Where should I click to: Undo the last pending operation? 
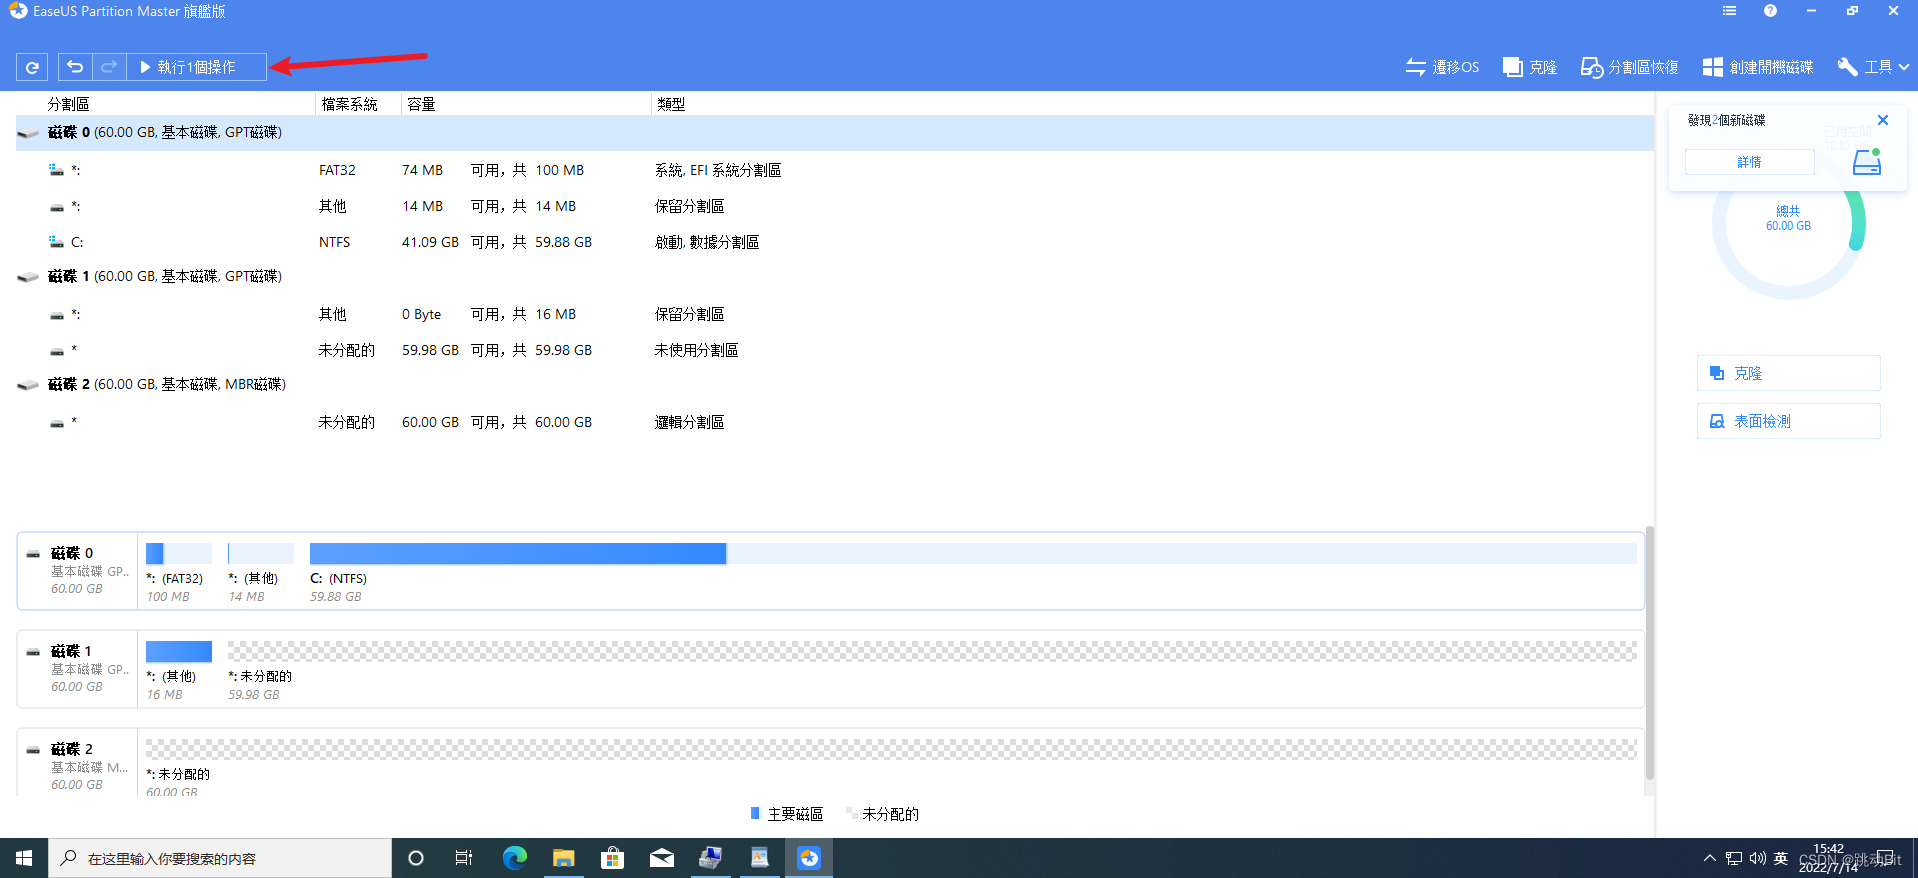[x=75, y=67]
